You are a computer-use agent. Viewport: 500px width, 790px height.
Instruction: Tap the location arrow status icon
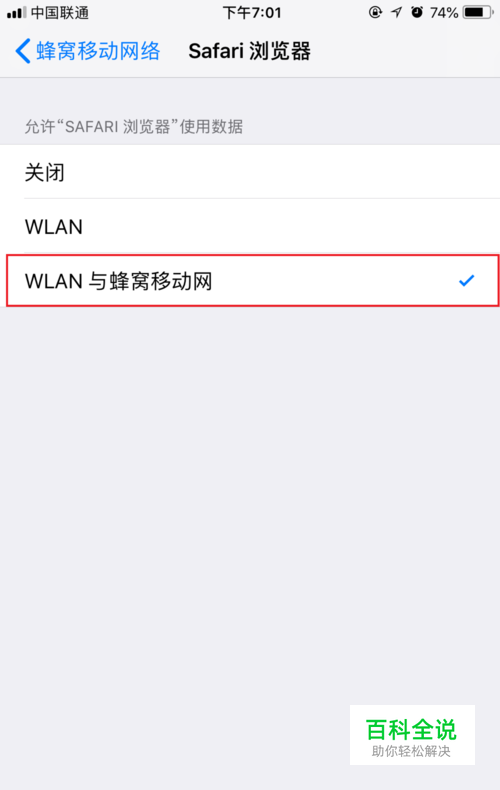tap(397, 12)
